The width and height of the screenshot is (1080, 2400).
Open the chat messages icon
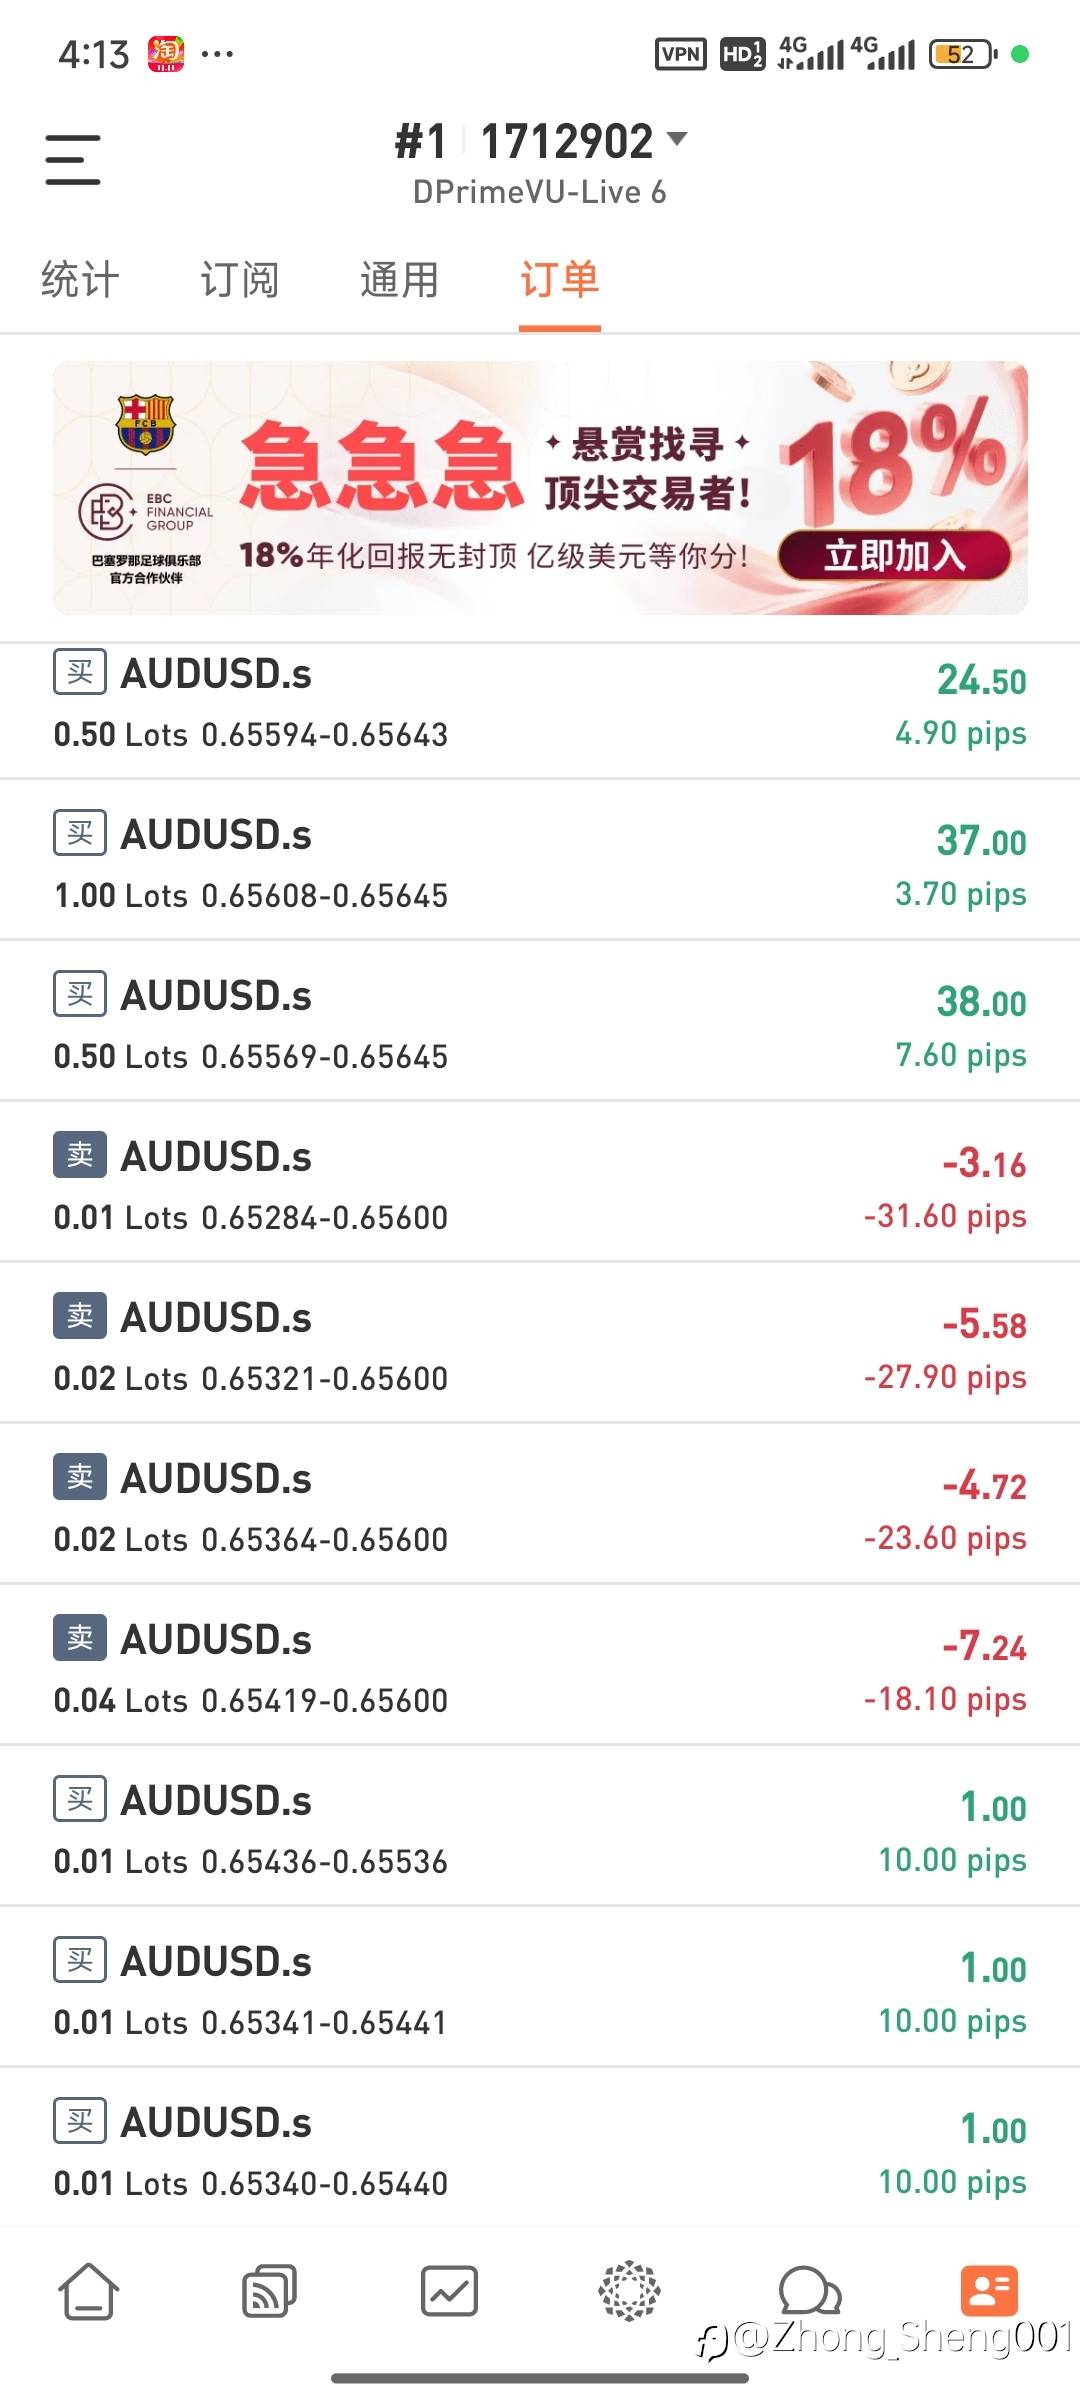click(x=809, y=2290)
